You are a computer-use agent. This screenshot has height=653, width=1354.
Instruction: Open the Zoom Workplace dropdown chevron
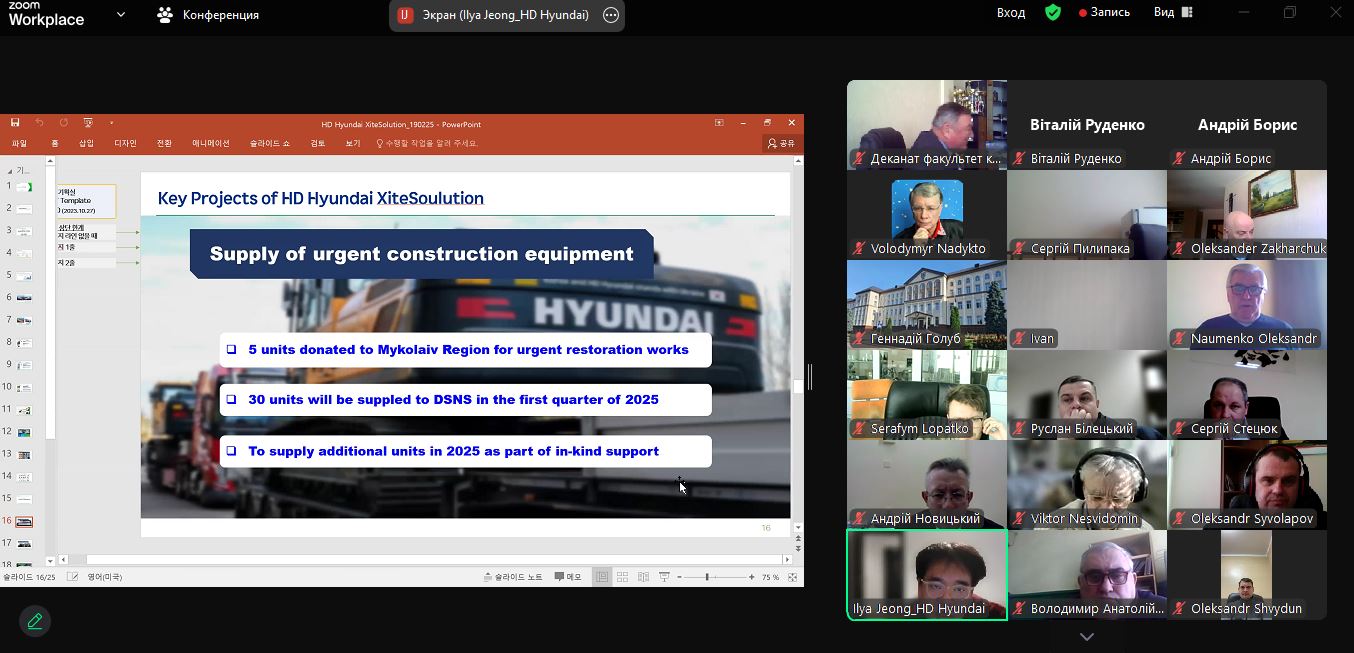point(121,14)
